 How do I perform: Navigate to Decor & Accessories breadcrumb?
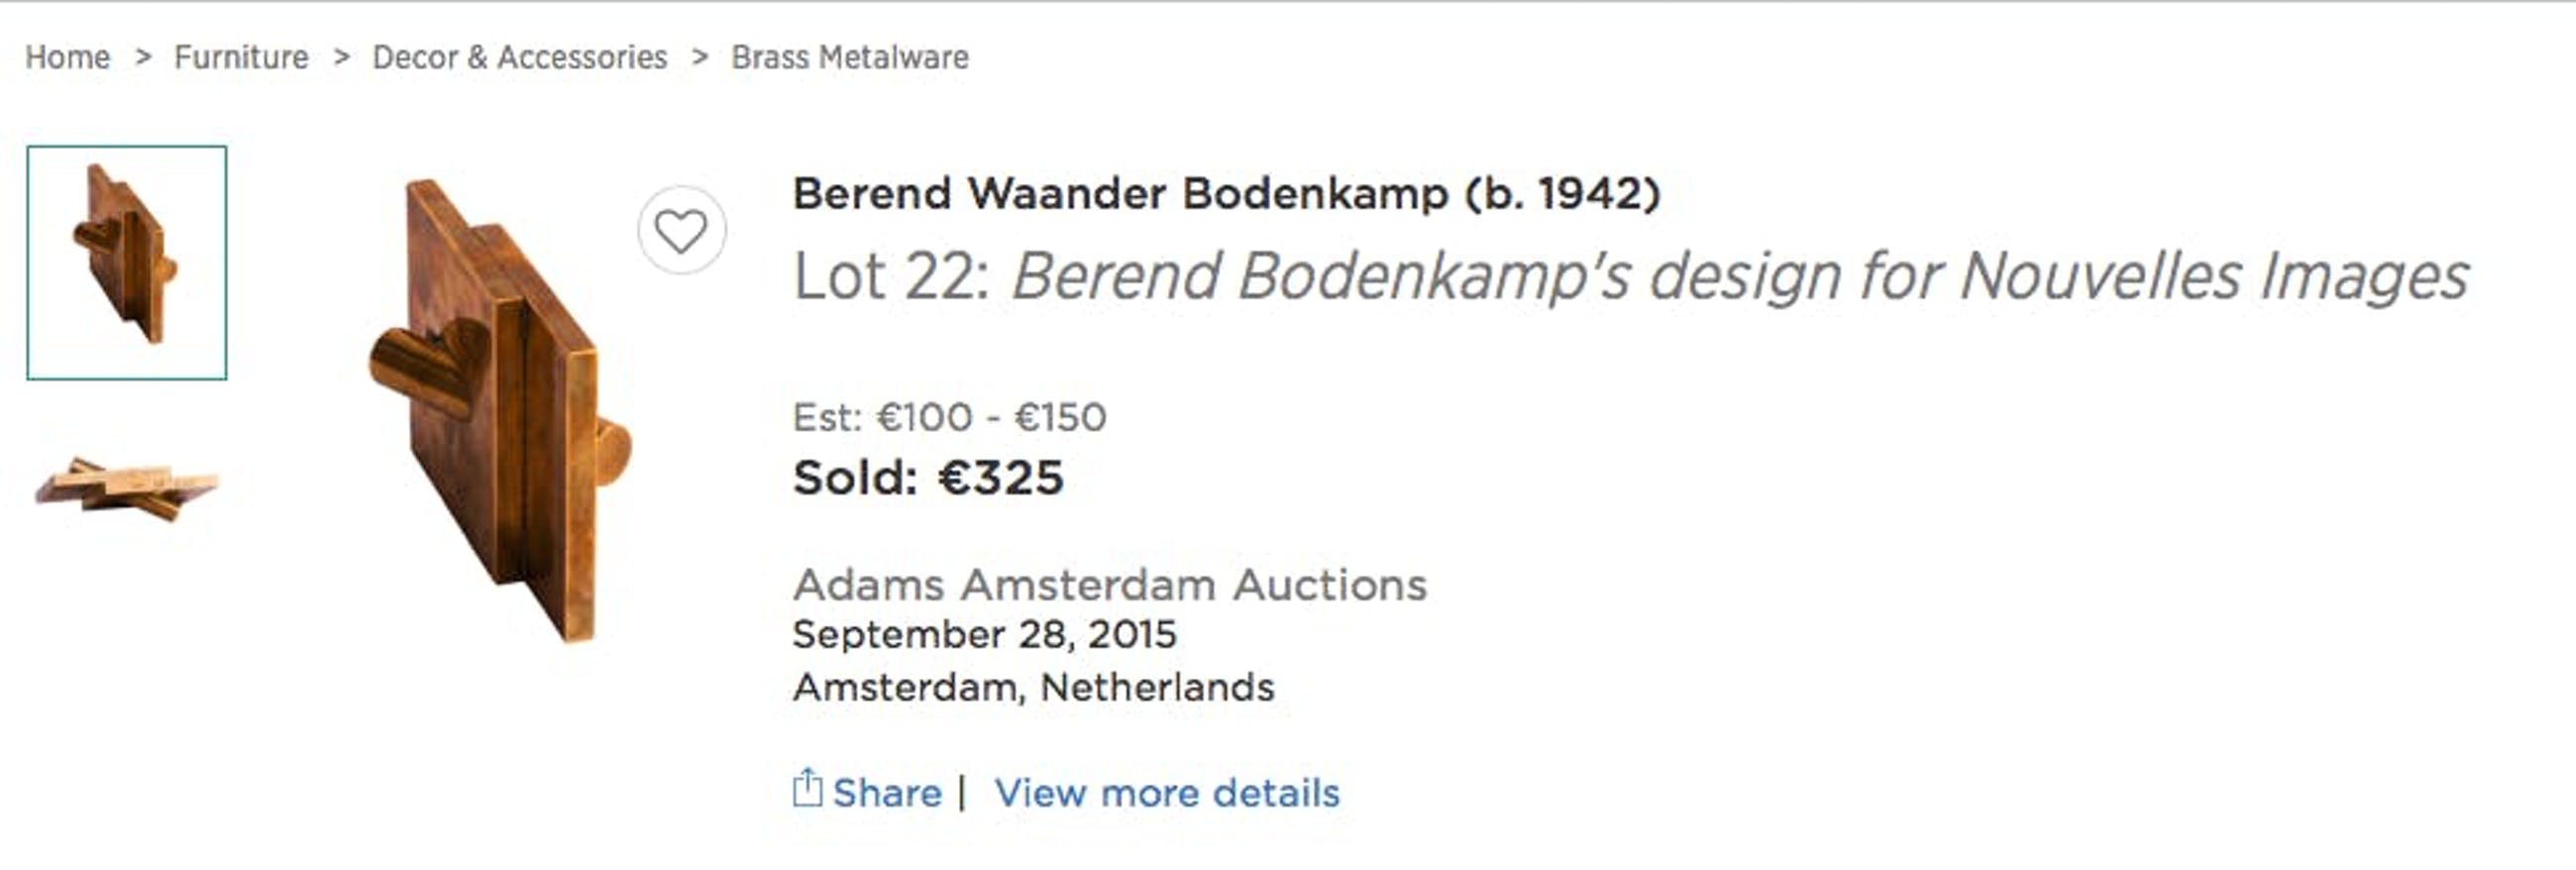[x=519, y=57]
